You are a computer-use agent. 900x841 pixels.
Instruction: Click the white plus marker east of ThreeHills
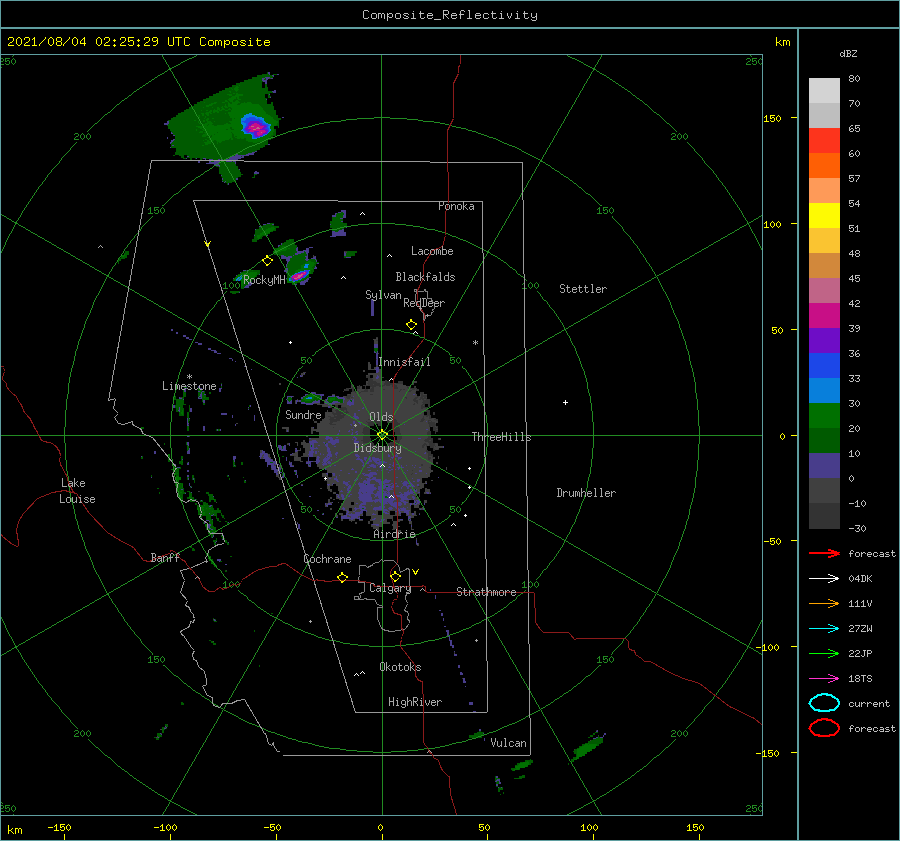(565, 402)
